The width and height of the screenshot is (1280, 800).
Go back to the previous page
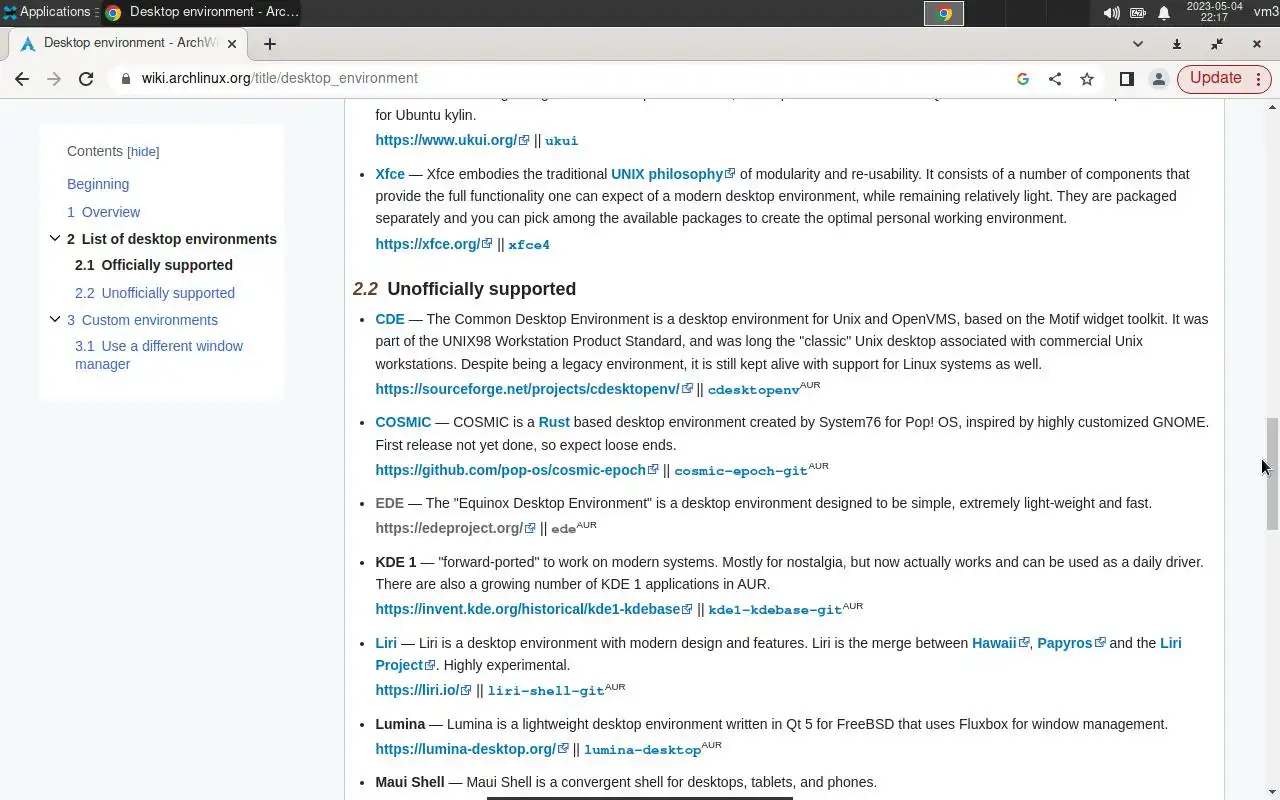click(x=22, y=79)
